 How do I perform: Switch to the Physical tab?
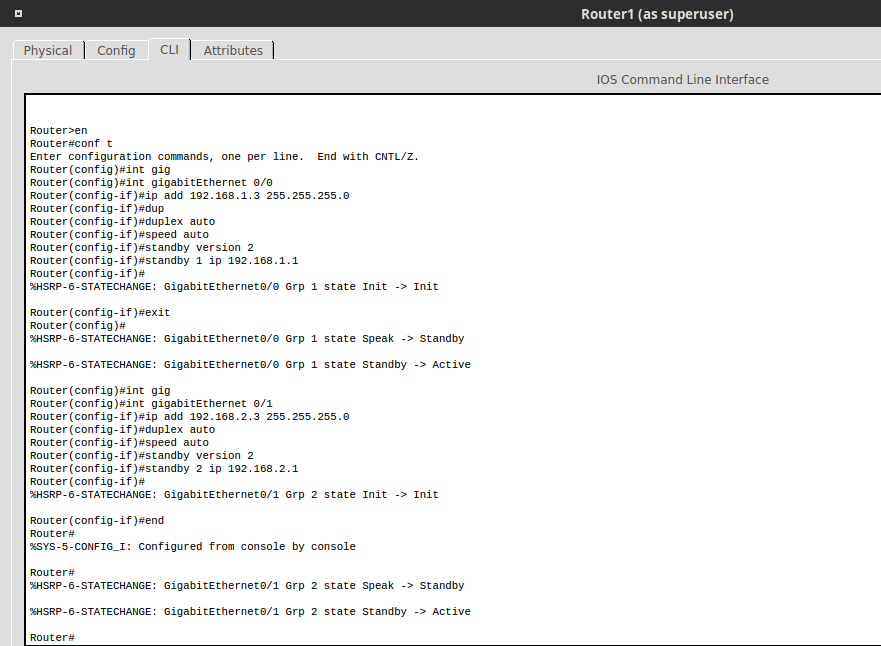click(x=47, y=49)
